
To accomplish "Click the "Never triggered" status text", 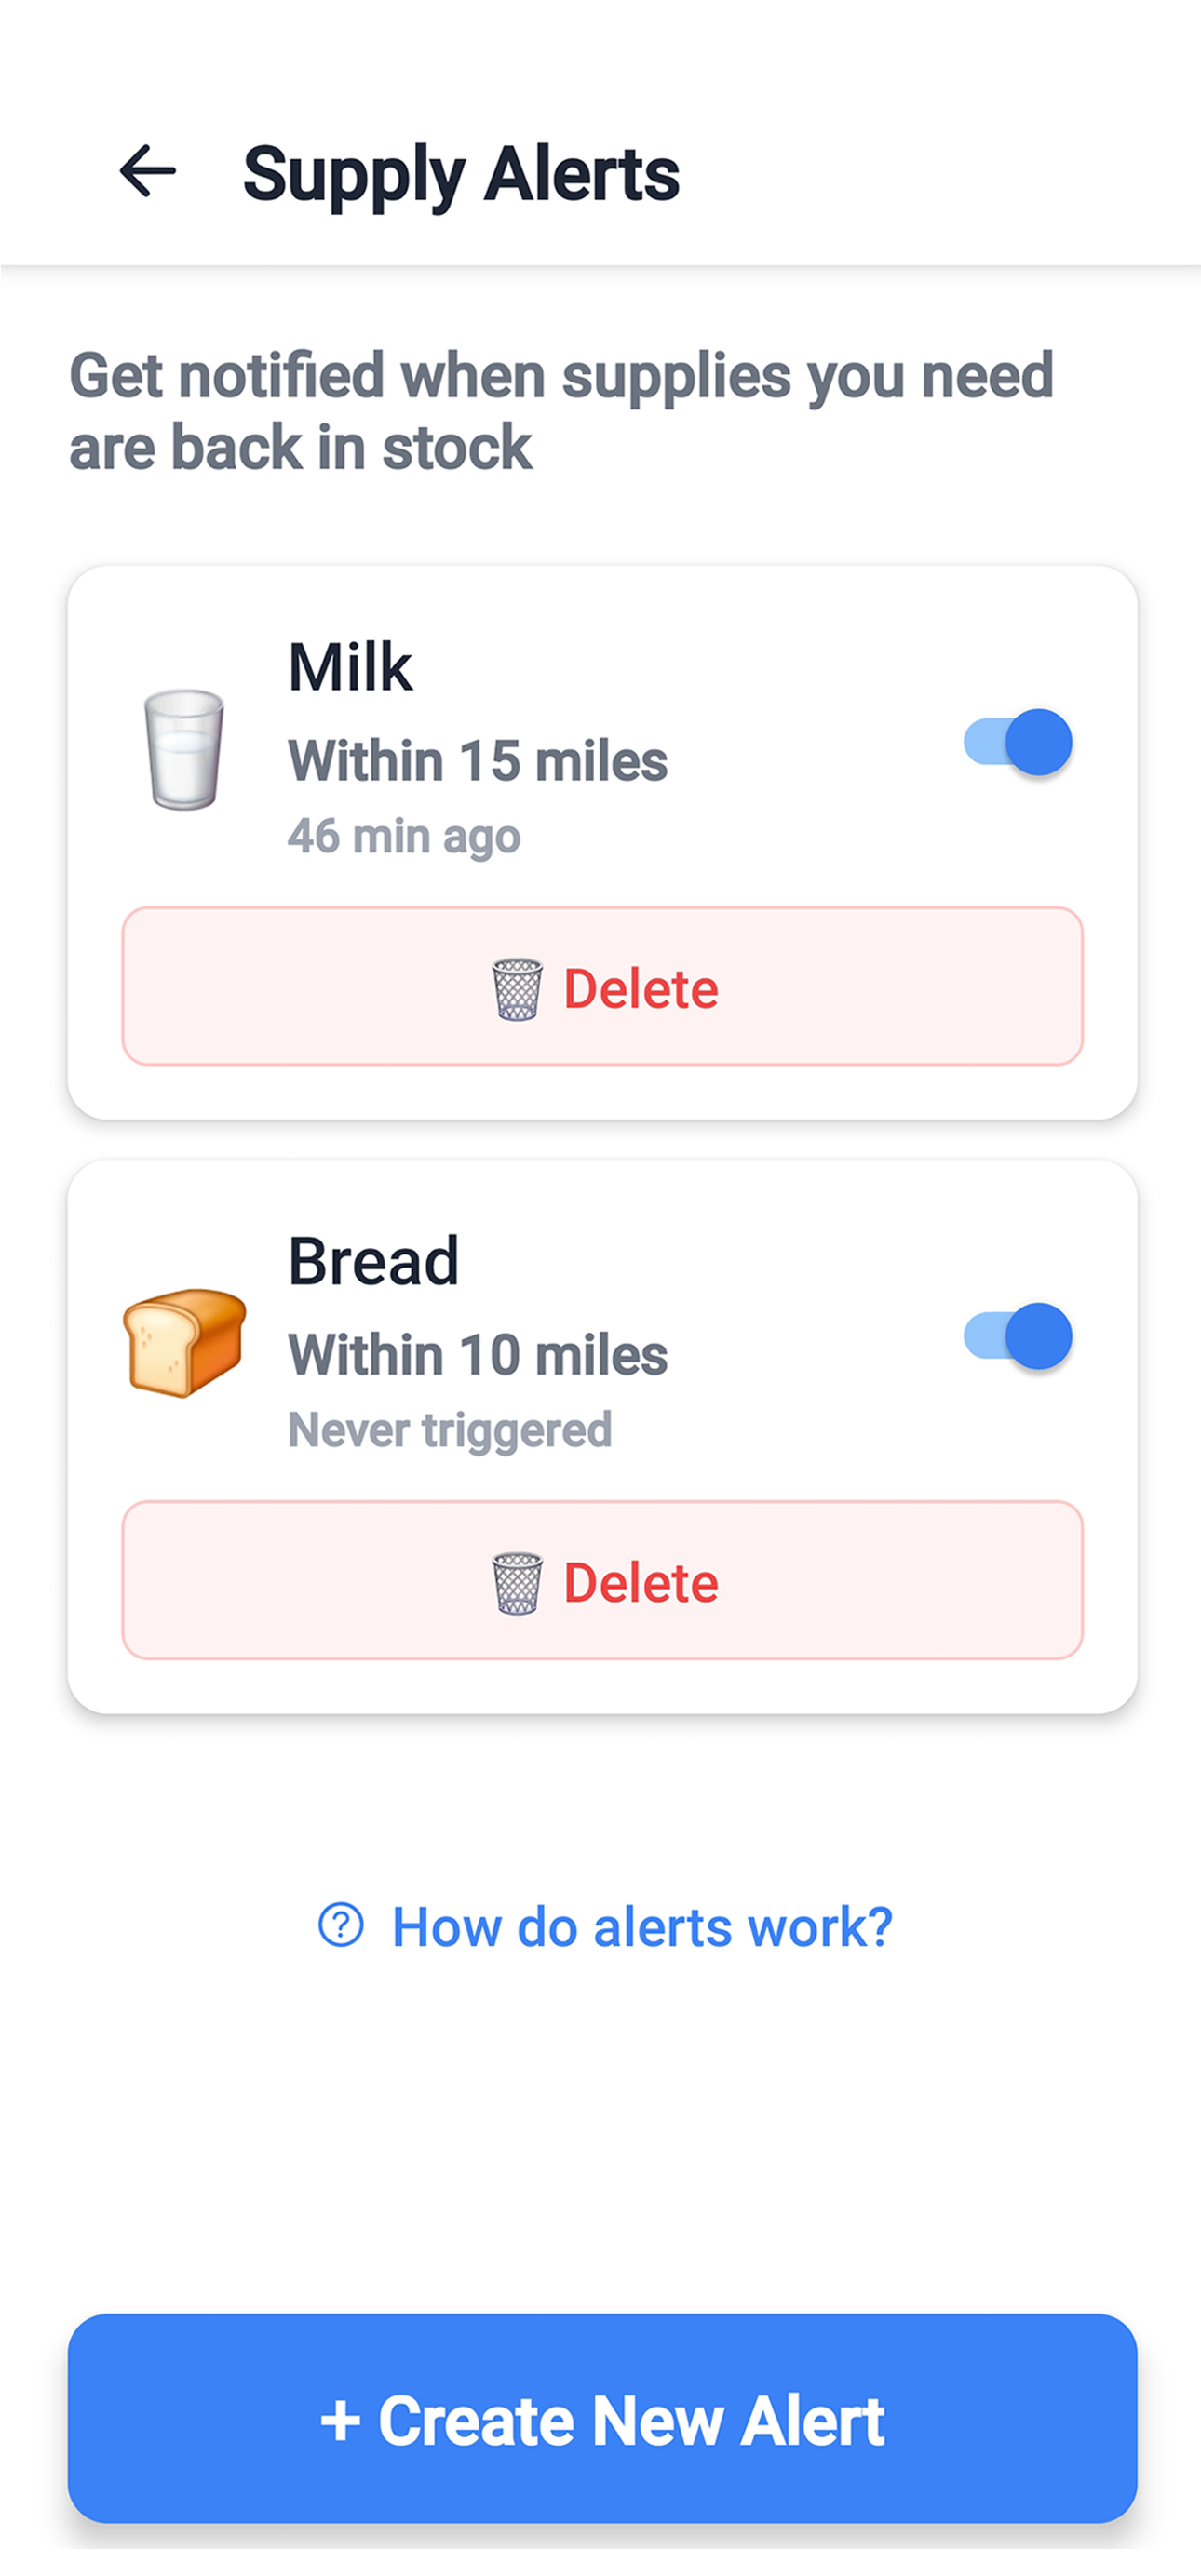I will click(x=449, y=1430).
